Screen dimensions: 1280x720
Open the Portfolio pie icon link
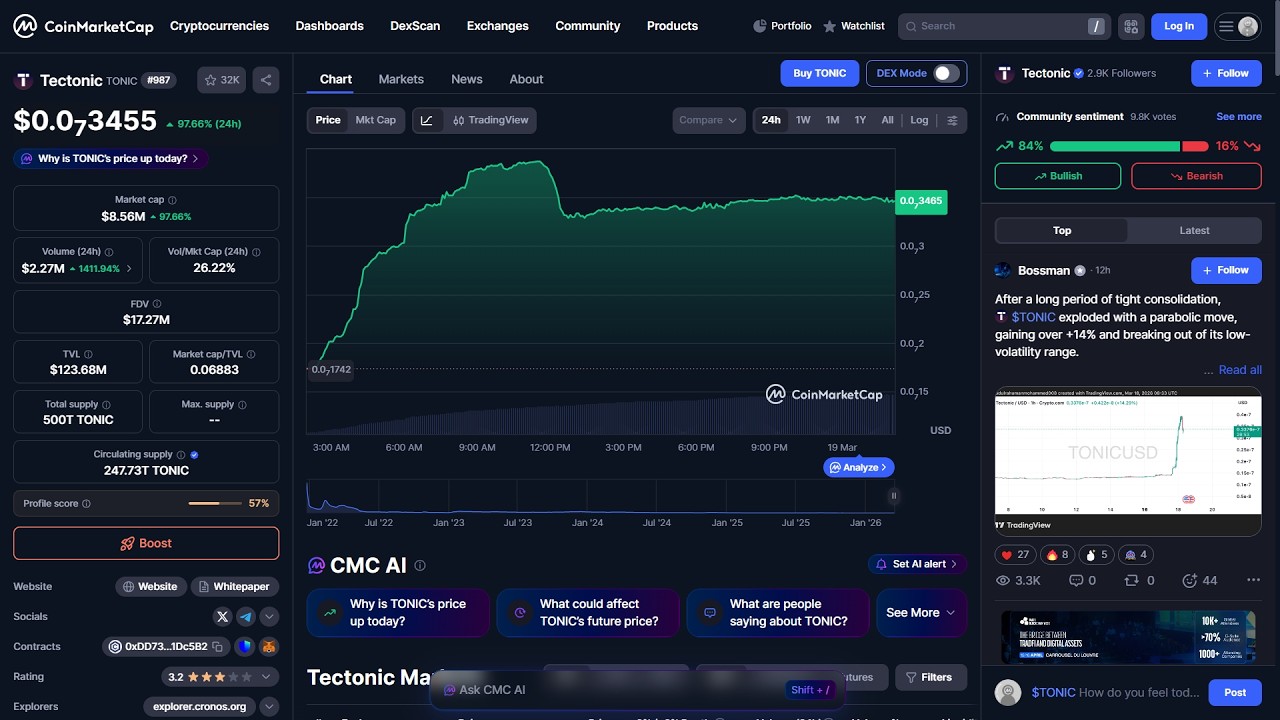point(782,26)
